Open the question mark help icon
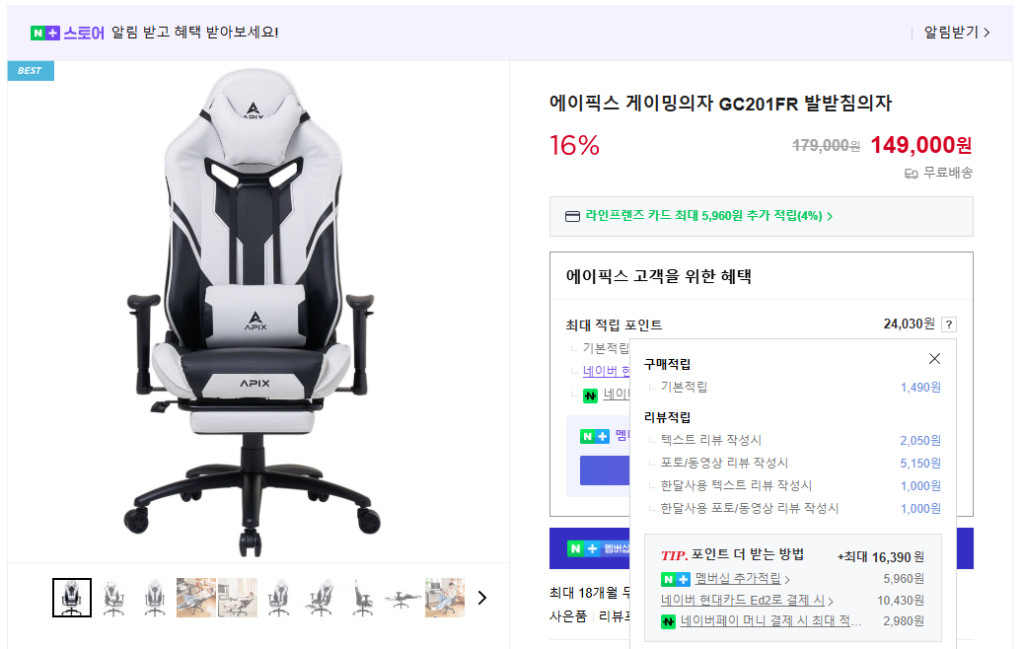This screenshot has height=649, width=1024. (x=949, y=324)
